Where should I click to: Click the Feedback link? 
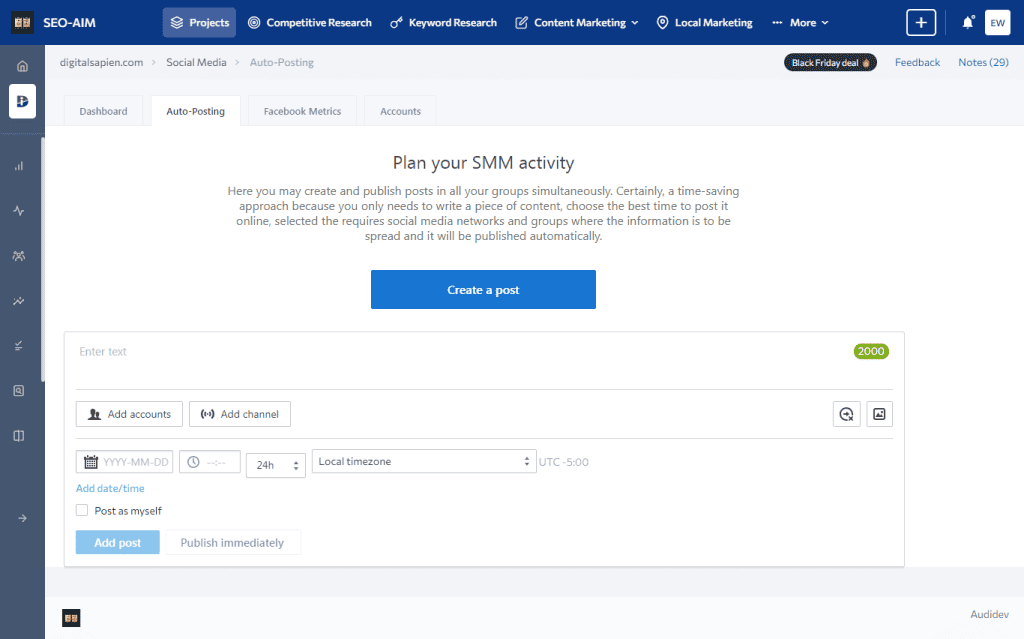(917, 62)
